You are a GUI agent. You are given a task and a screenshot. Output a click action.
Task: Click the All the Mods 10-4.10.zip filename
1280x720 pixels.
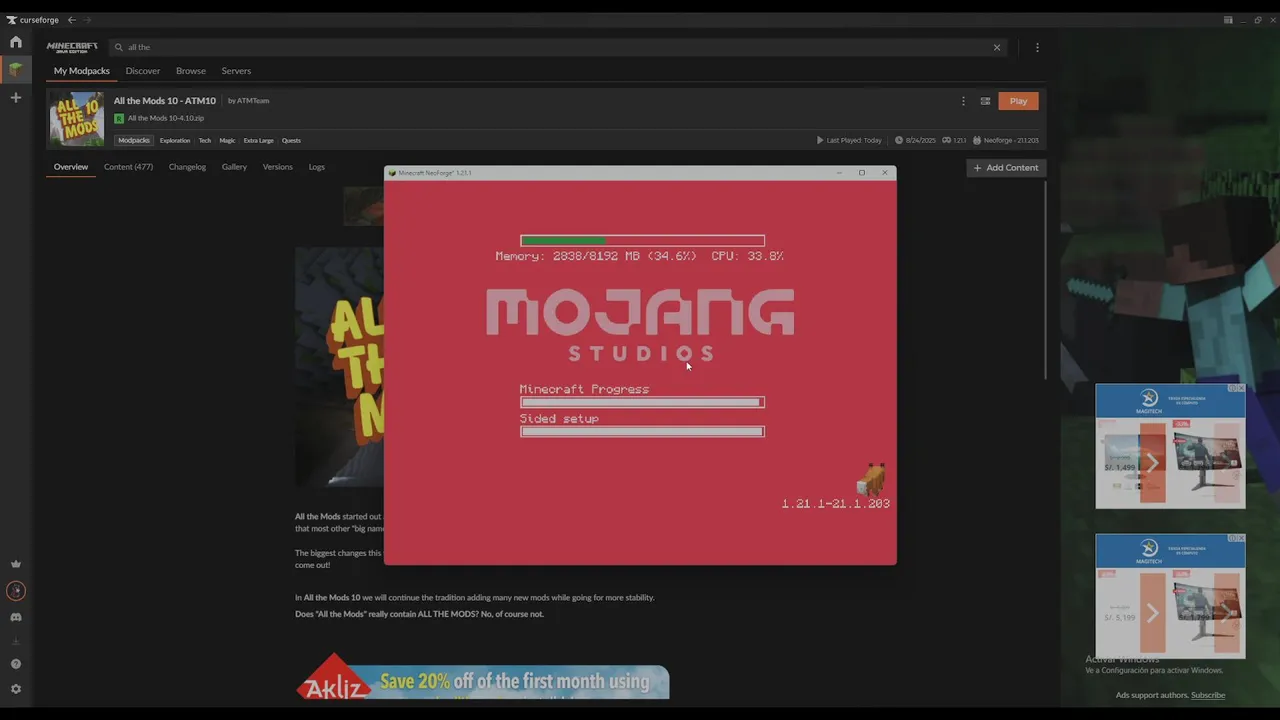click(166, 118)
